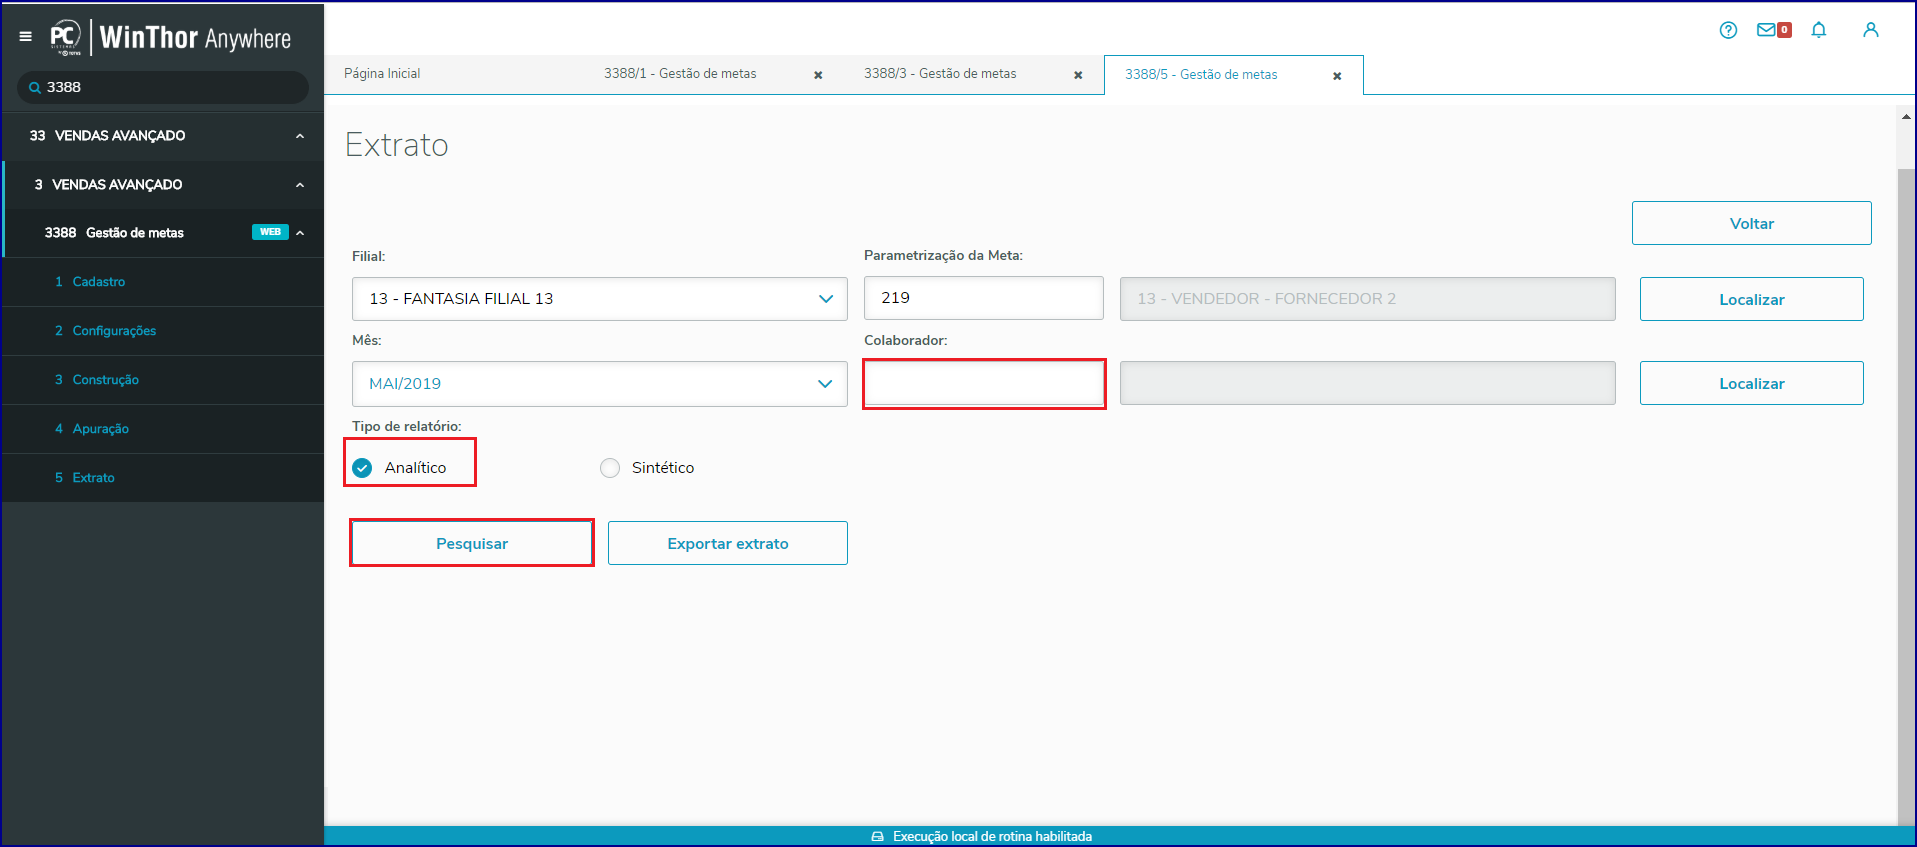Collapse the 3 VENDAS AVANÇADO section
This screenshot has height=847, width=1917.
(x=300, y=185)
